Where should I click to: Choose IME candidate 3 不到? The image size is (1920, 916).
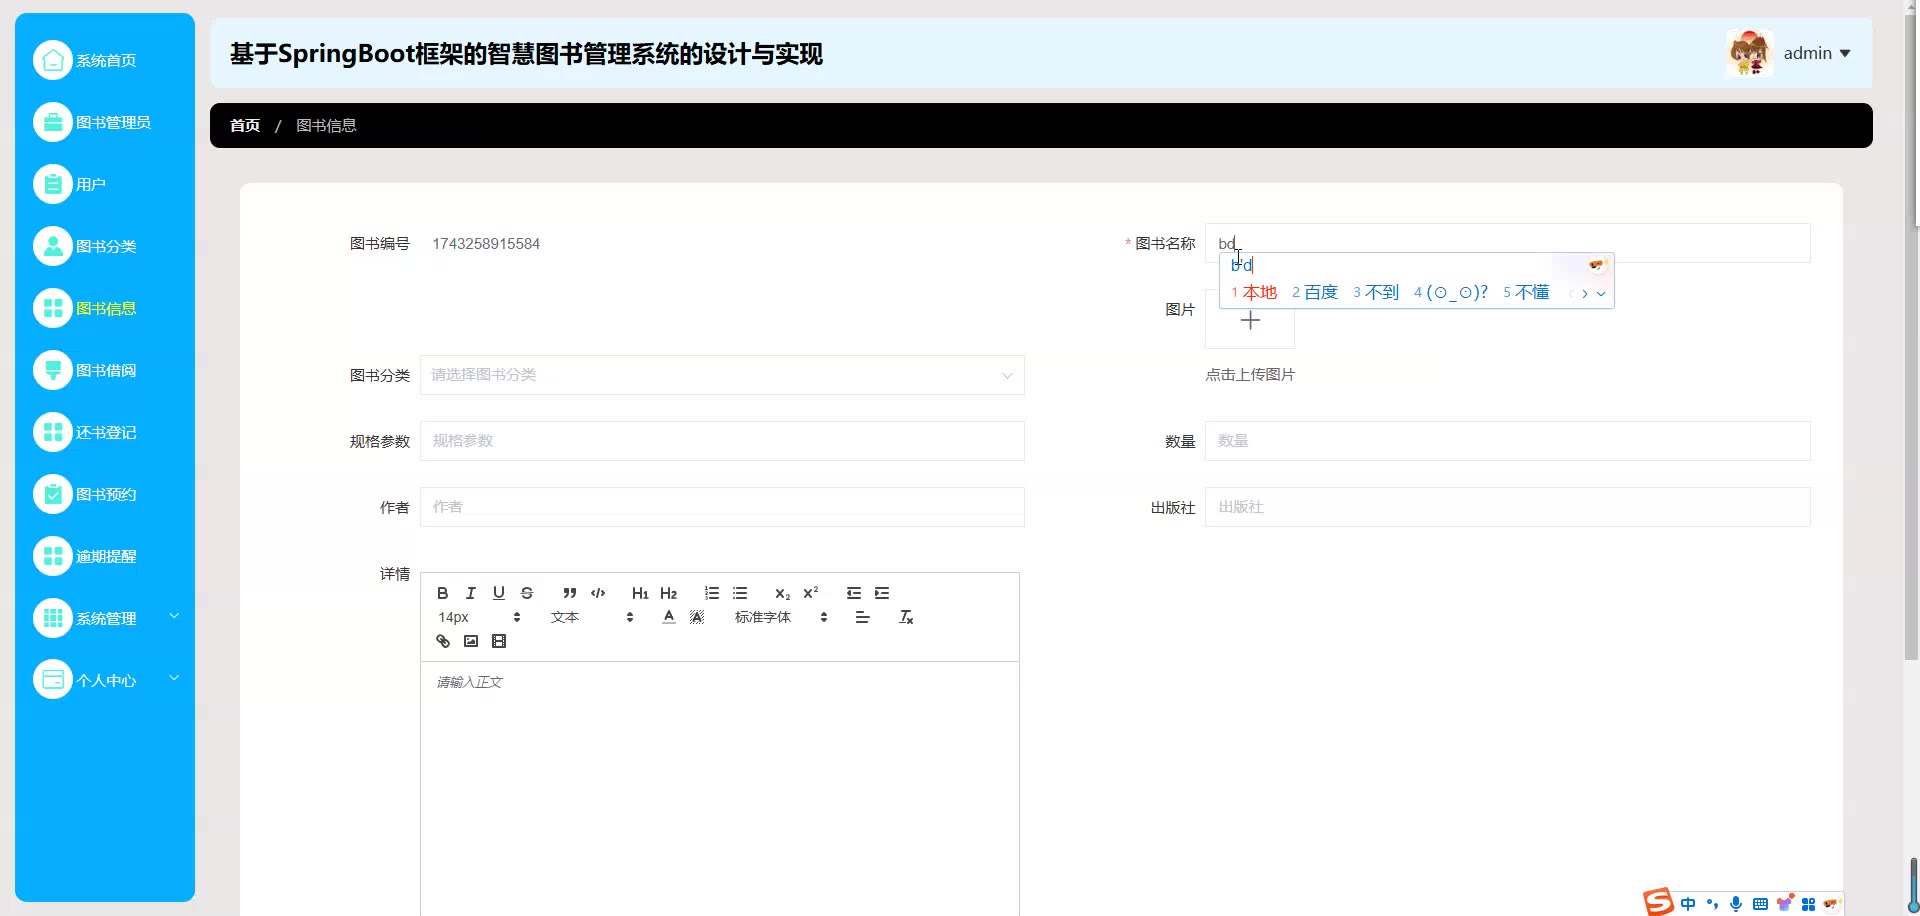[1376, 292]
